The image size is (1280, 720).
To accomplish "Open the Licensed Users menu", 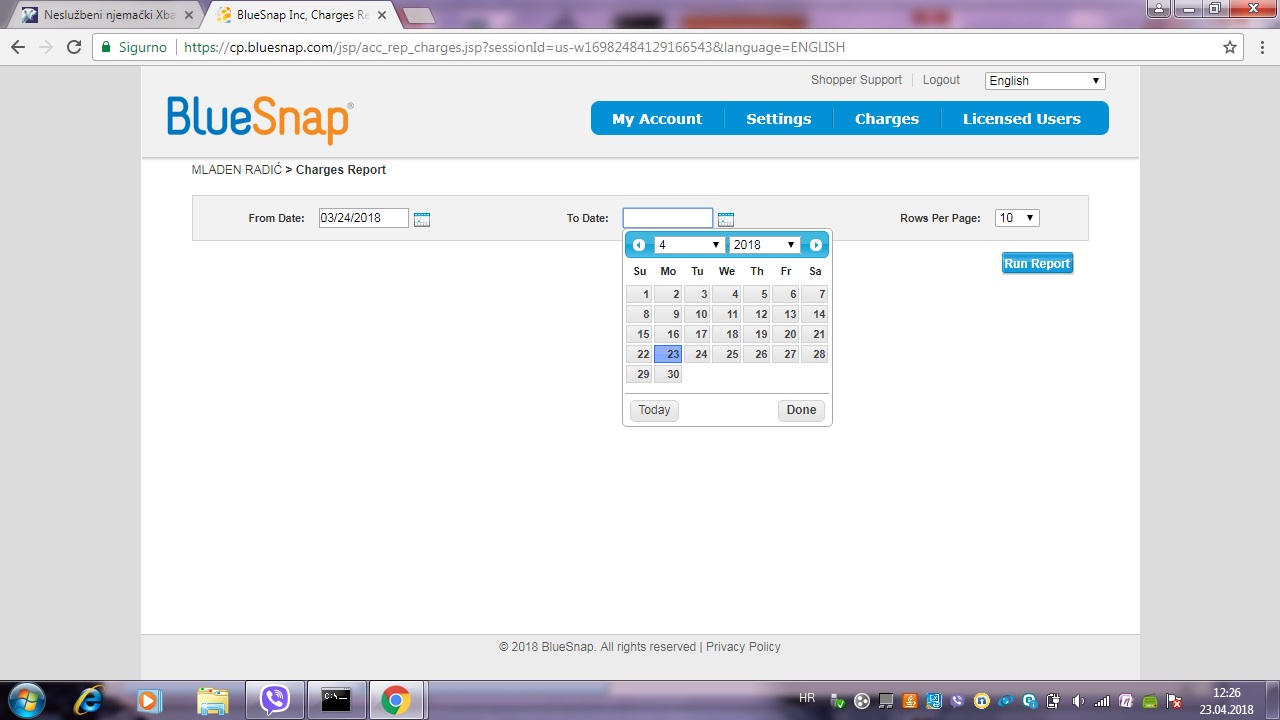I will pos(1022,118).
